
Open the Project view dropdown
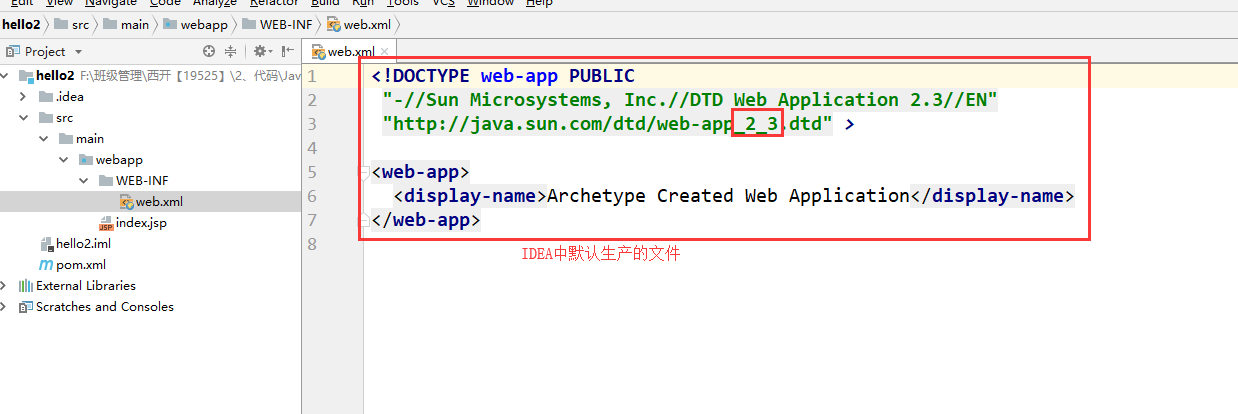pyautogui.click(x=79, y=51)
